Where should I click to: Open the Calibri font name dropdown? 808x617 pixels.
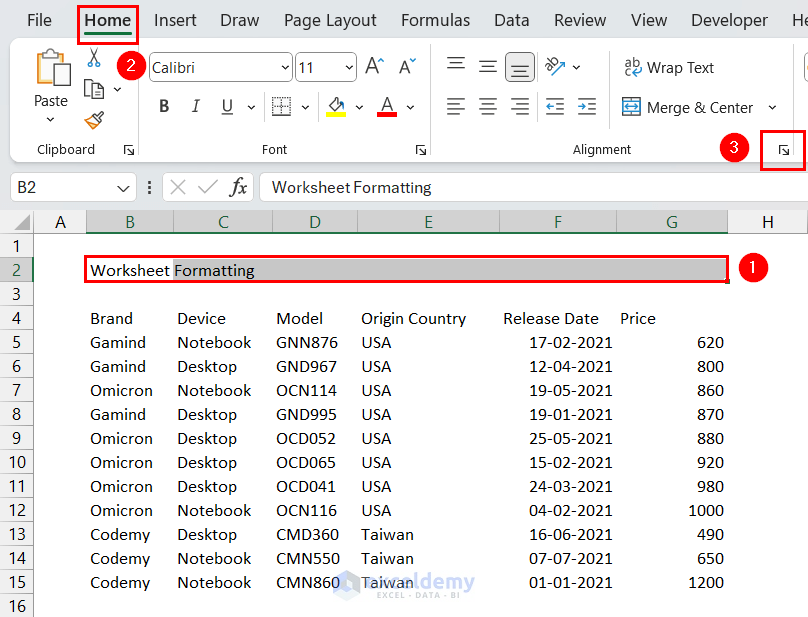[x=285, y=68]
